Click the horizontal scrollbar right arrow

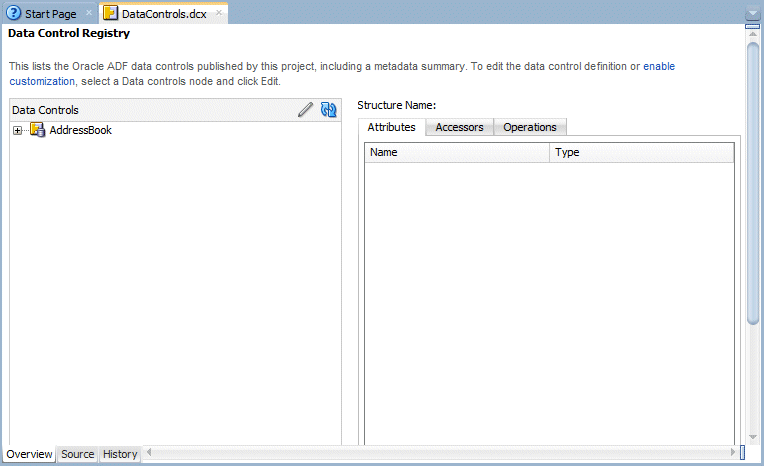(x=733, y=452)
